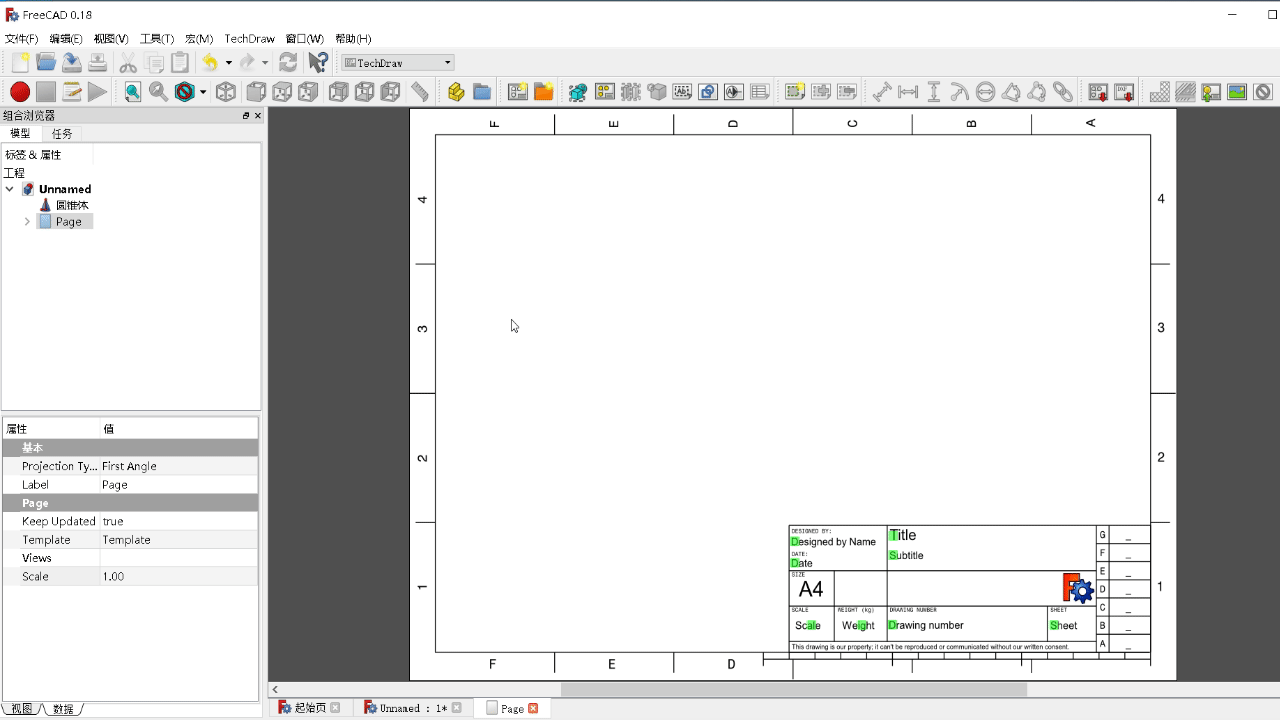Switch to the isometric view cube
1280x720 pixels.
pyautogui.click(x=226, y=92)
